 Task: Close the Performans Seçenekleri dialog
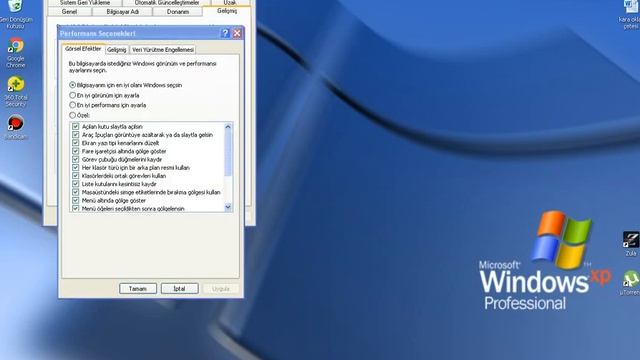[237, 33]
